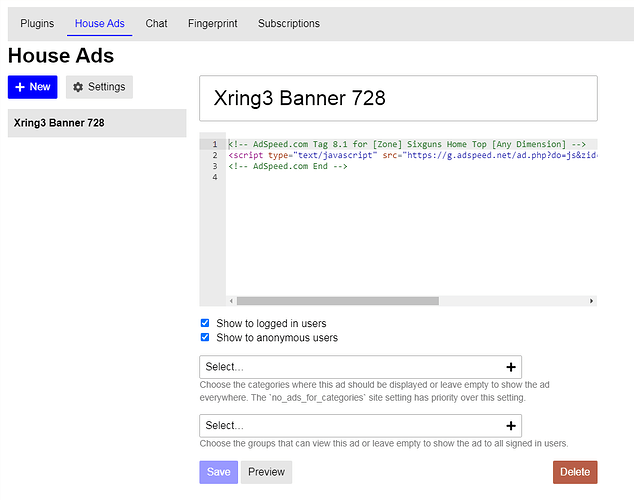The image size is (634, 500).
Task: Open the Plugins tab
Action: point(37,23)
